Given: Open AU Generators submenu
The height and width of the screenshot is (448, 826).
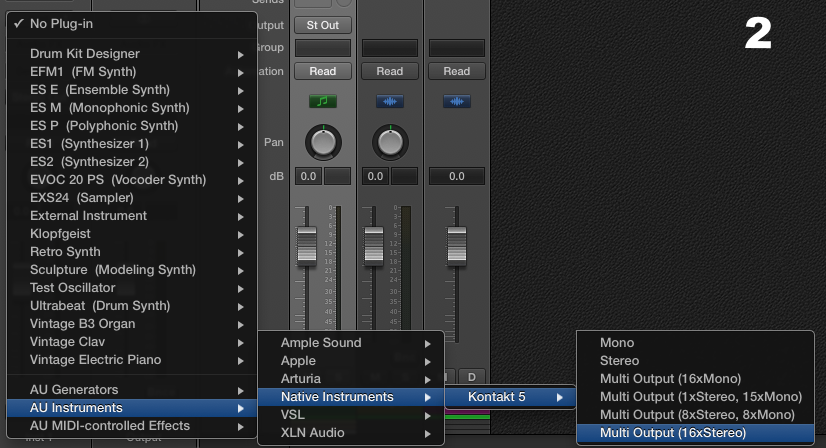Looking at the screenshot, I should [x=132, y=390].
